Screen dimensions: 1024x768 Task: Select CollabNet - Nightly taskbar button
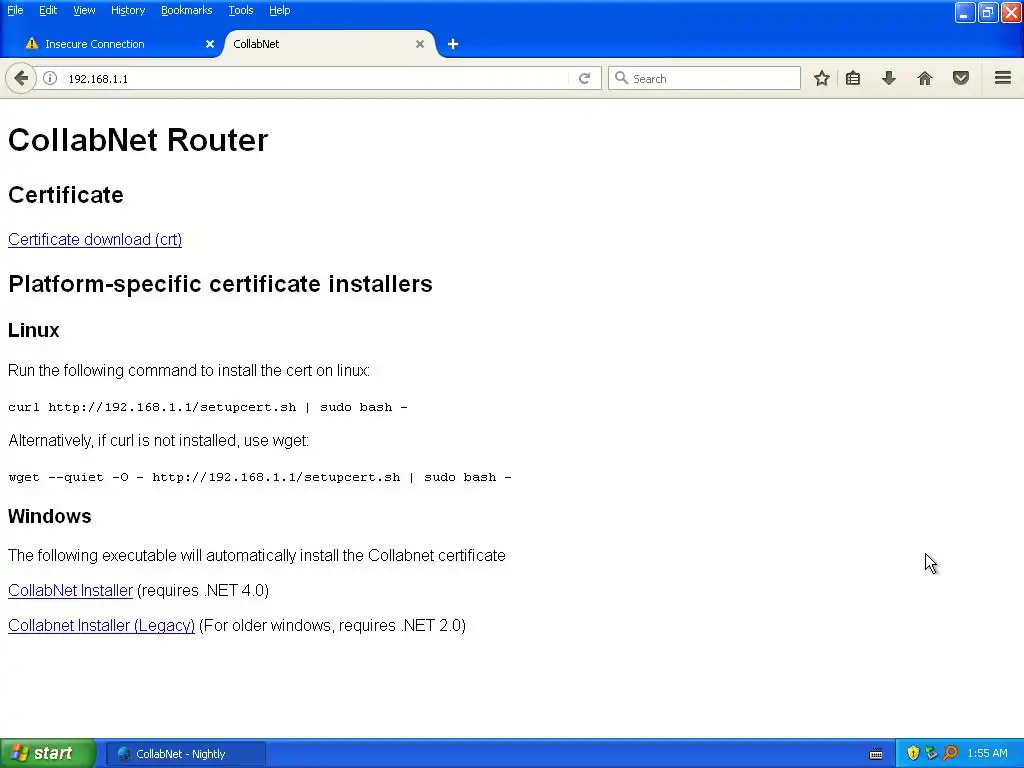click(x=185, y=754)
